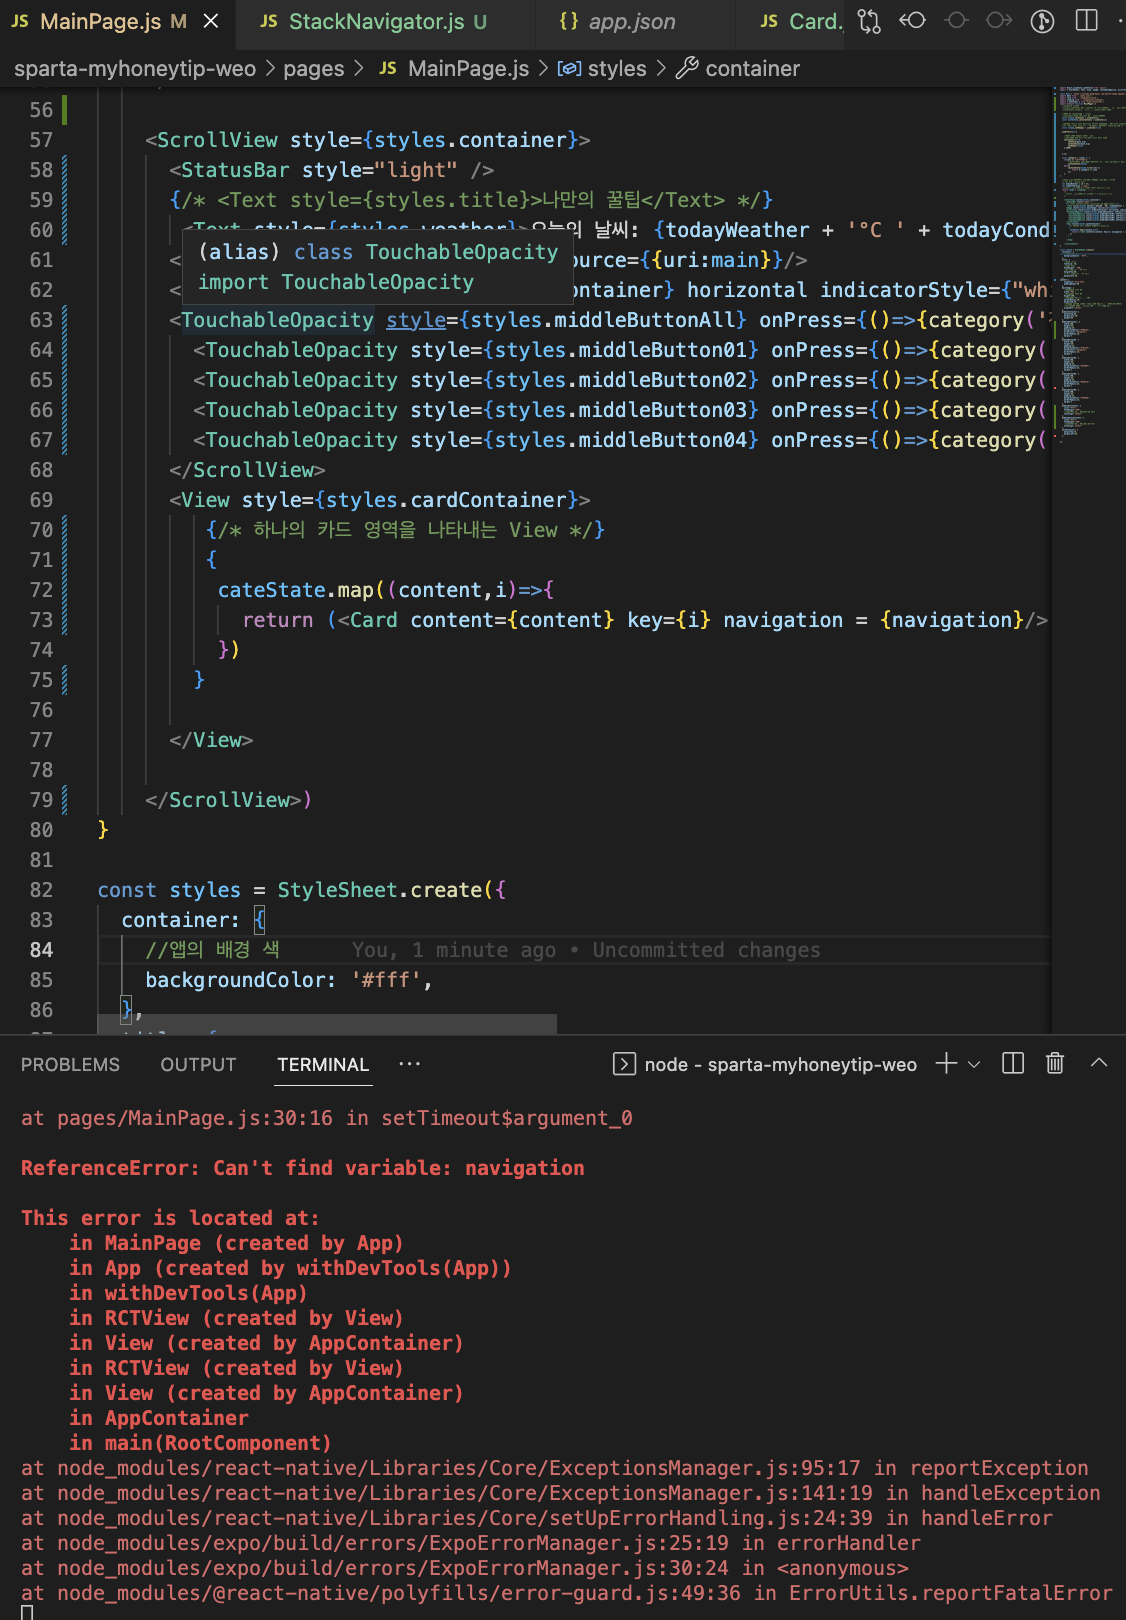The image size is (1126, 1620).
Task: Maximize the panel with chevron up
Action: pos(1099,1063)
